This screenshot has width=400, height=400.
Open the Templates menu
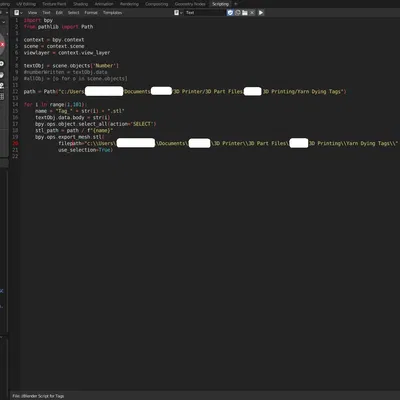point(112,13)
